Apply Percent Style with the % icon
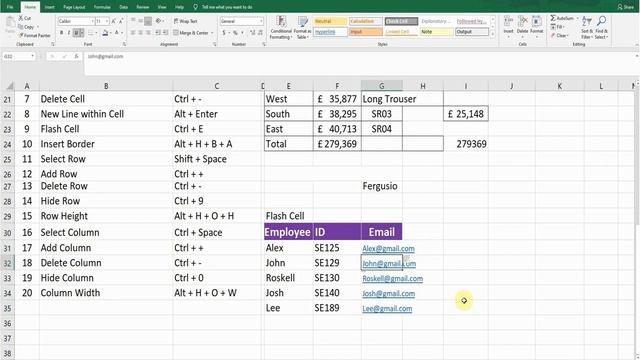The image size is (640, 360). tap(235, 33)
